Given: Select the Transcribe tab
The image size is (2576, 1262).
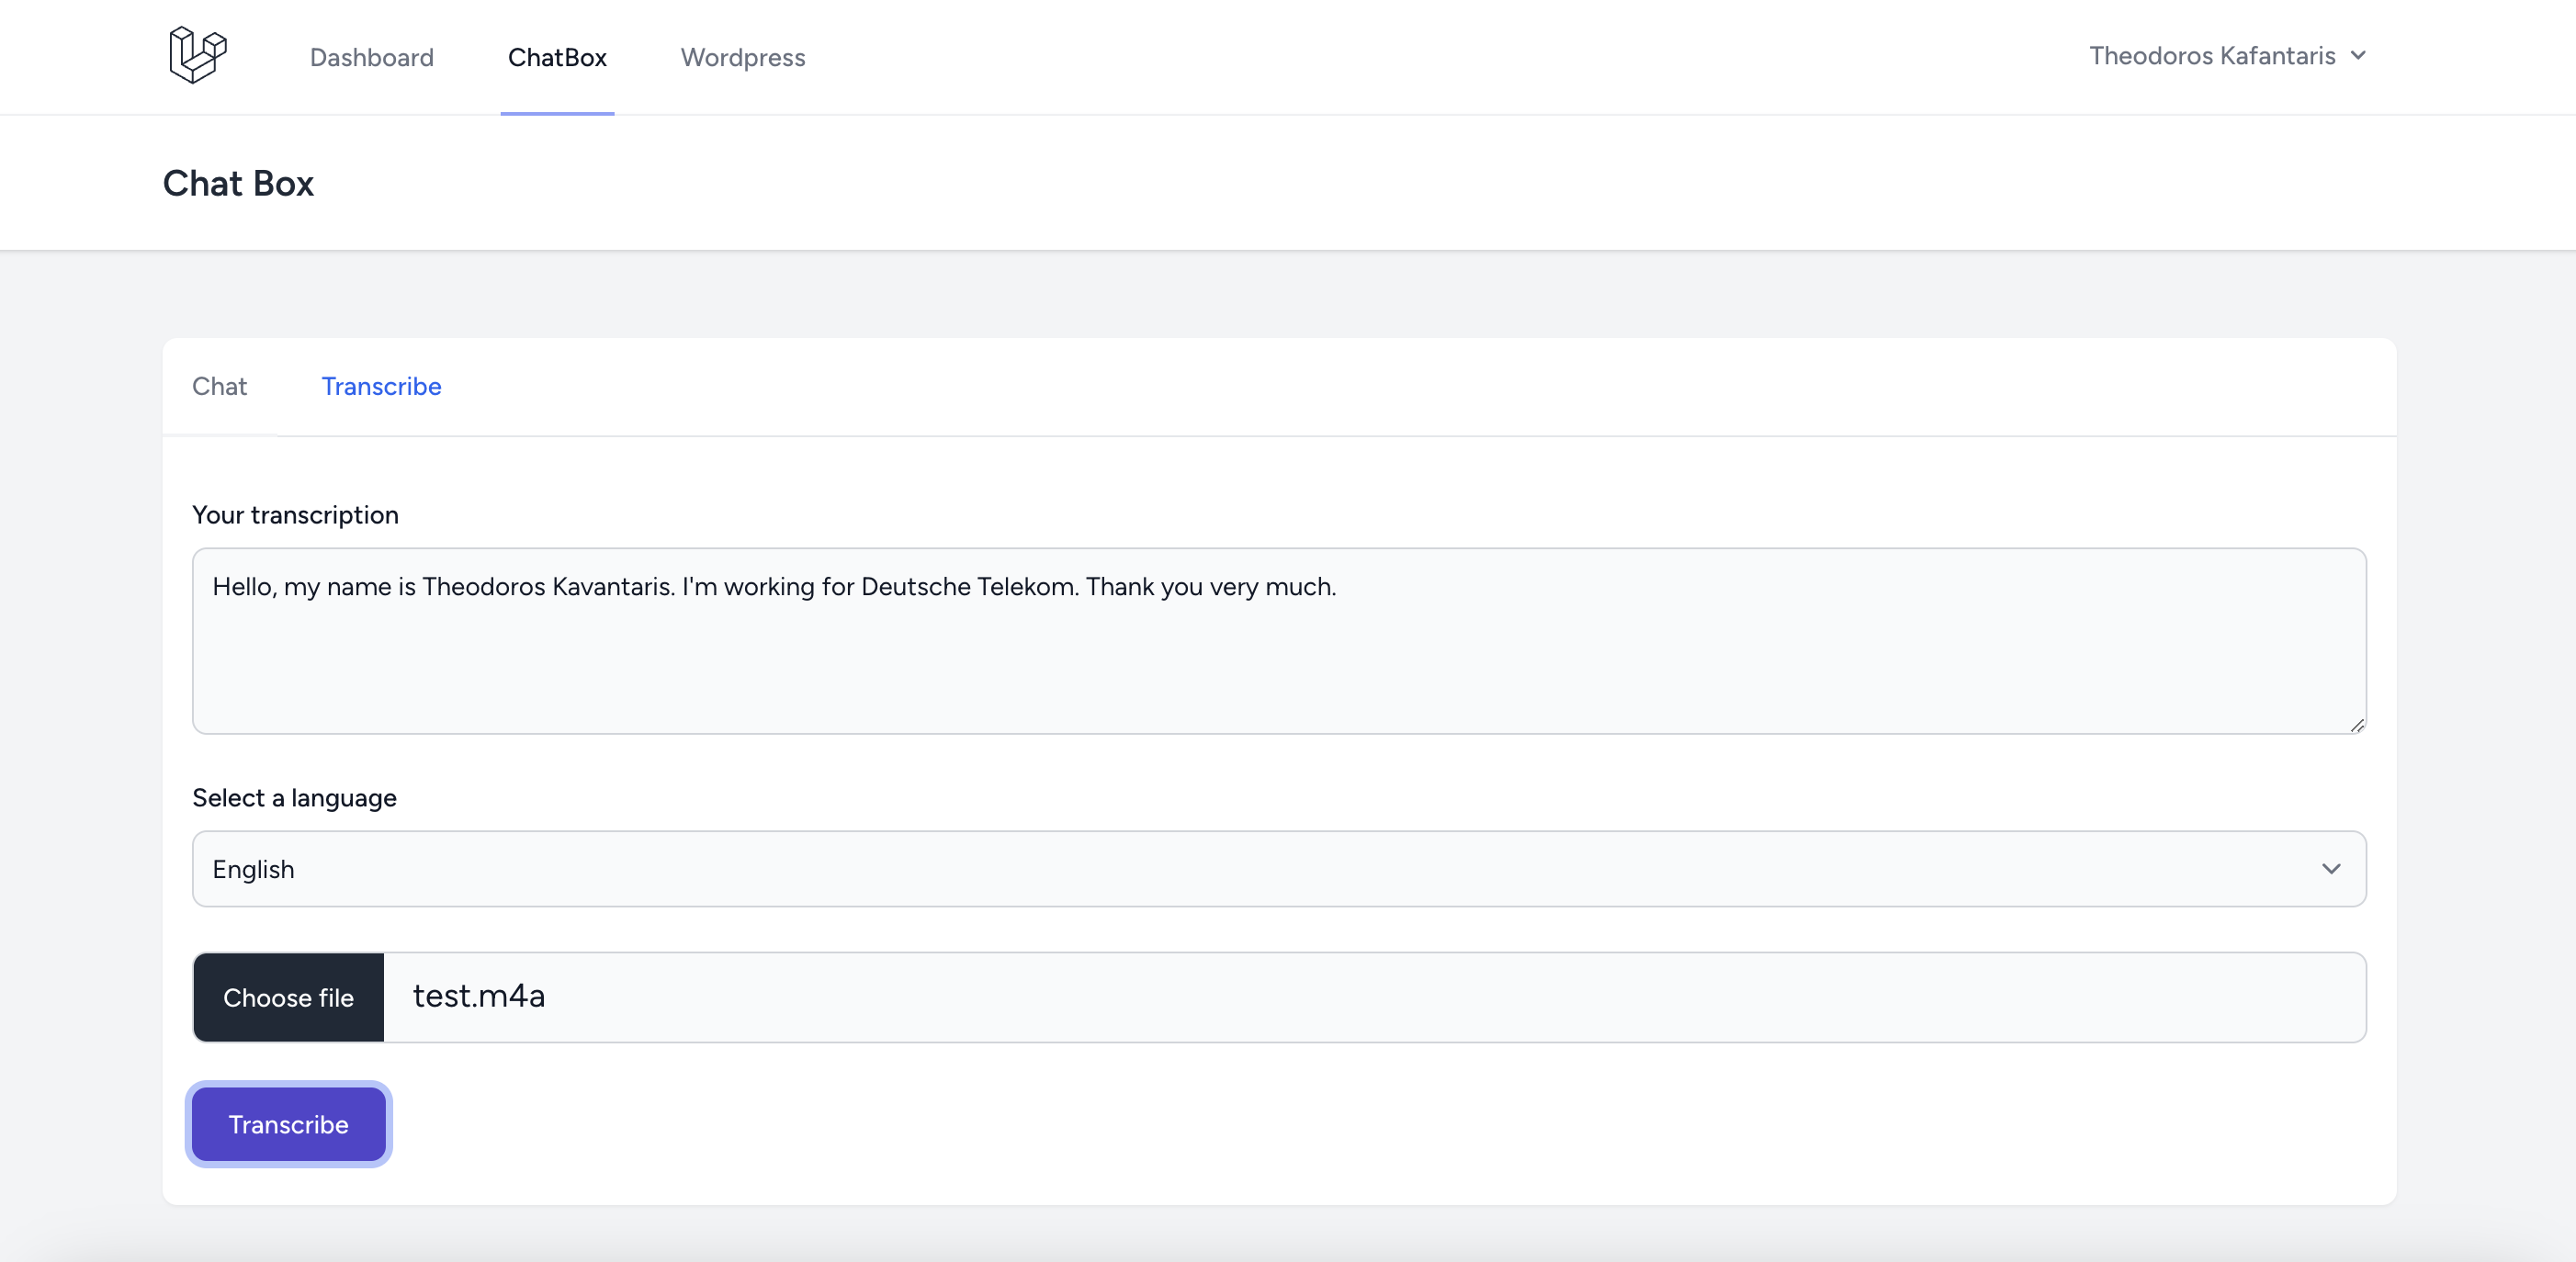Looking at the screenshot, I should pos(381,386).
